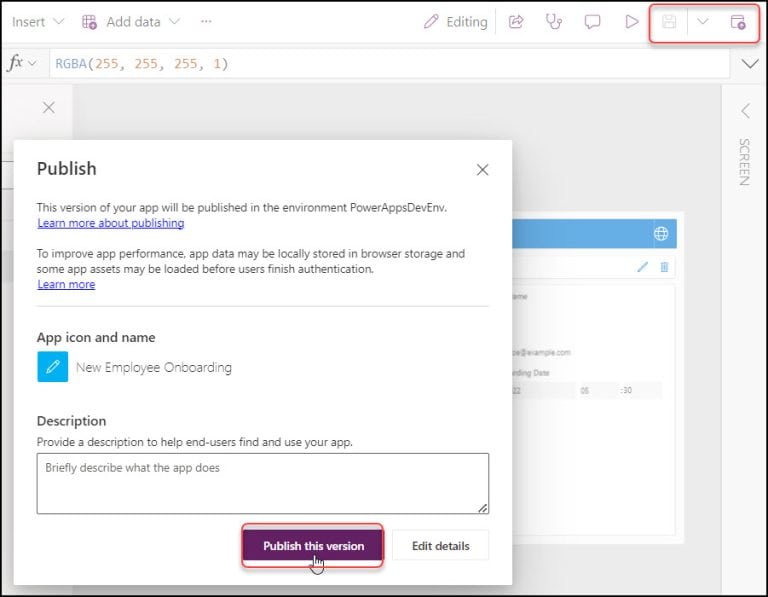Click the Save disk icon
Screen dimensions: 768x597
pos(669,21)
